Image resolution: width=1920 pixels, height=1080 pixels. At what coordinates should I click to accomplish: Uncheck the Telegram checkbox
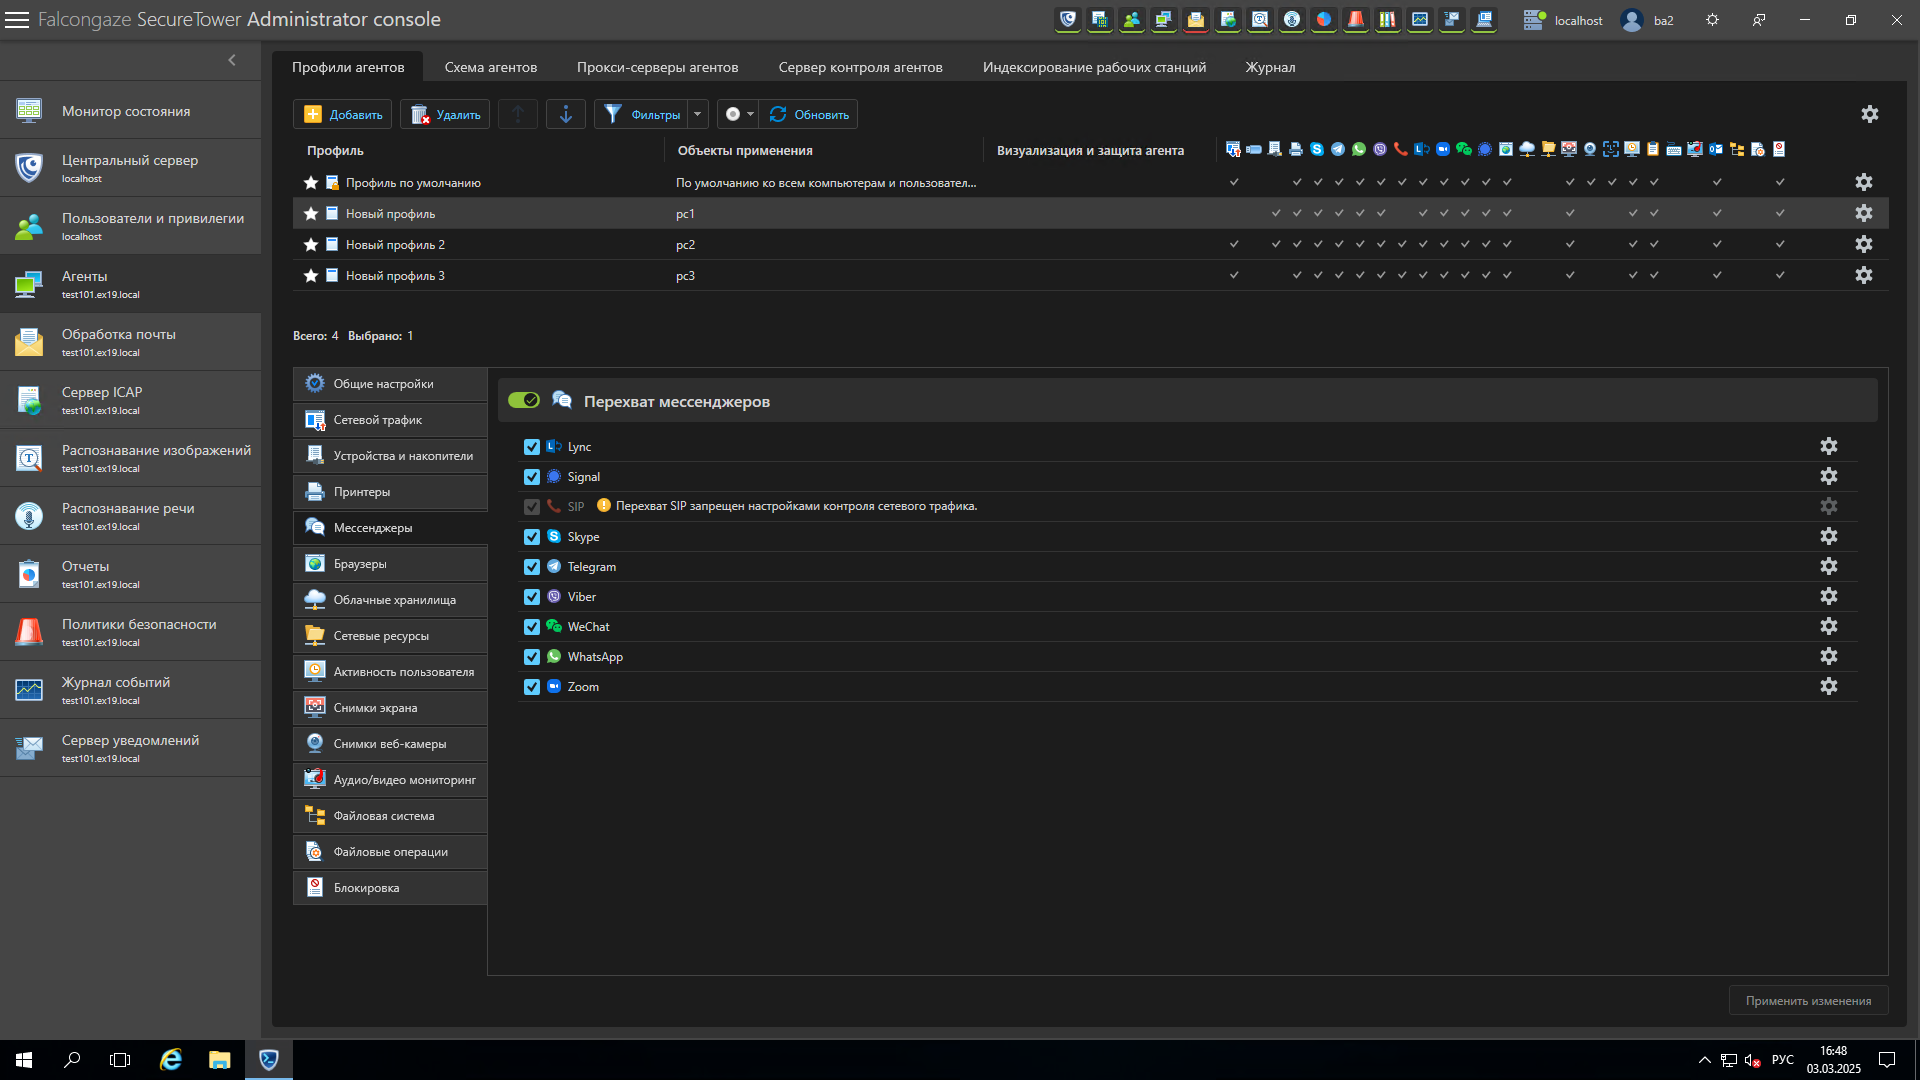pos(532,567)
